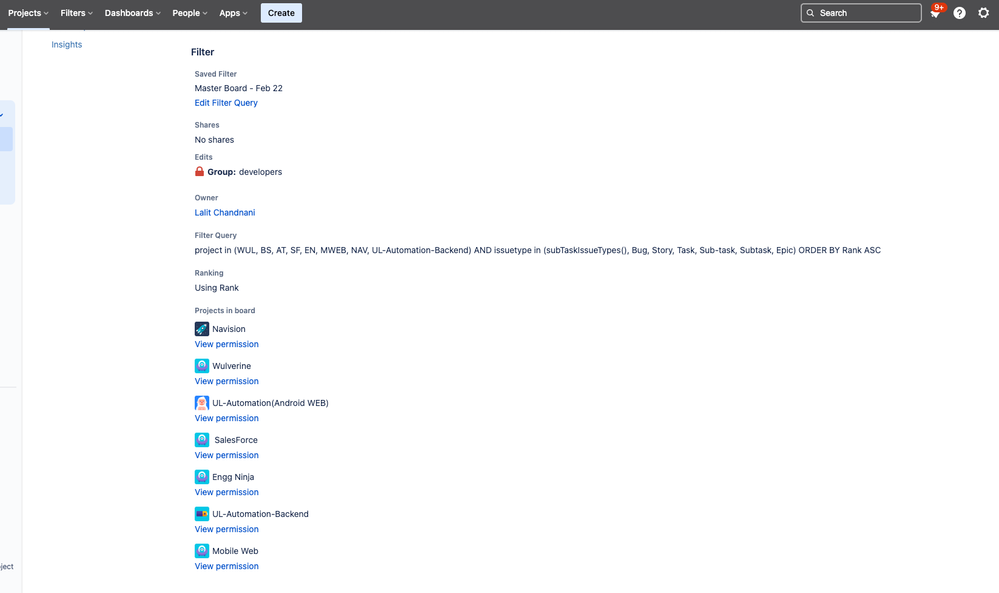Open owner Lalit Chandnani profile link
The width and height of the screenshot is (999, 593).
[x=225, y=213]
